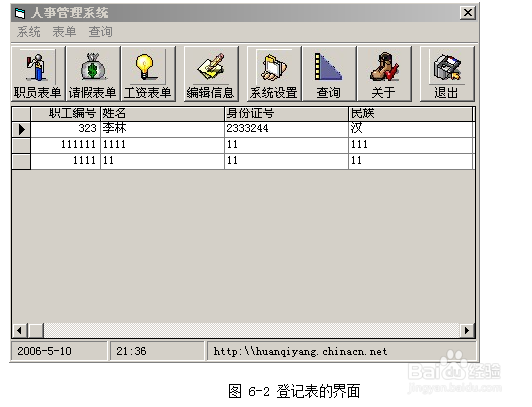Click ID number cell 2333244
The width and height of the screenshot is (532, 407).
[x=286, y=129]
